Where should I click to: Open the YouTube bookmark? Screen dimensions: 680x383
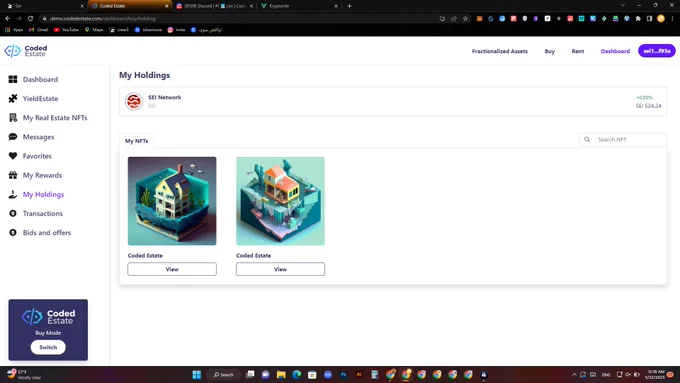(66, 29)
